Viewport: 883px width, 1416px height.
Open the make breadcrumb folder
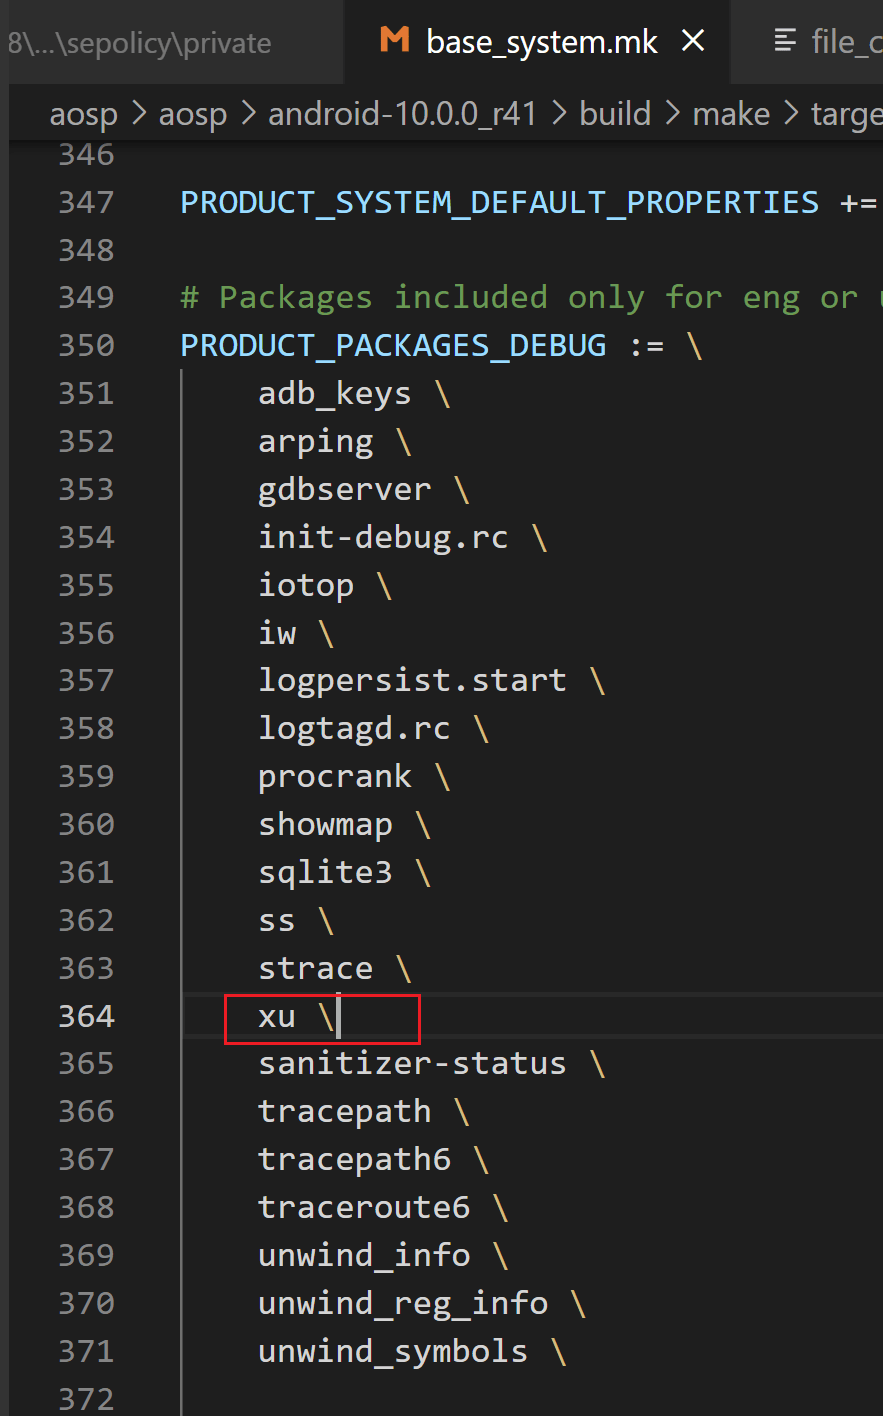[731, 114]
